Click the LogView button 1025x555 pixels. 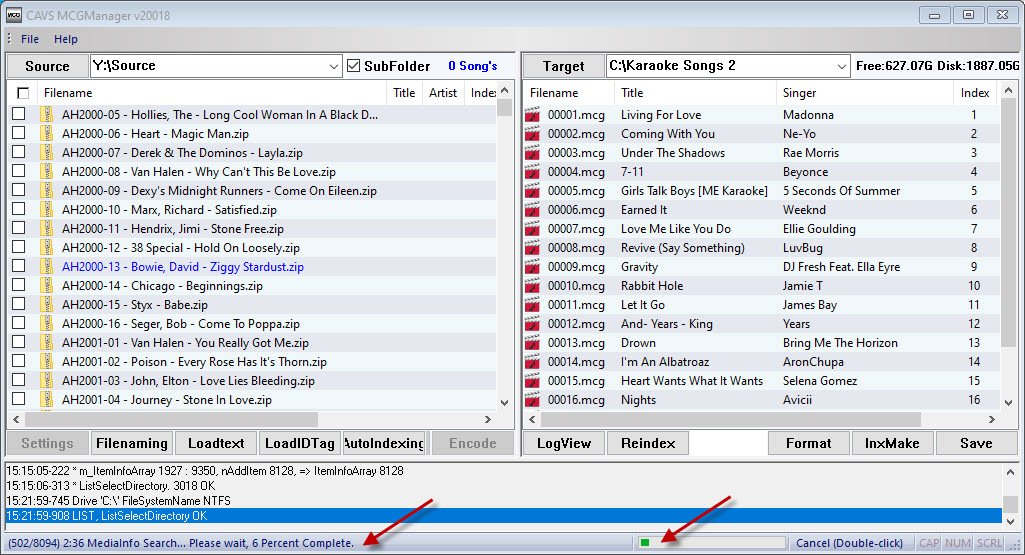click(563, 443)
